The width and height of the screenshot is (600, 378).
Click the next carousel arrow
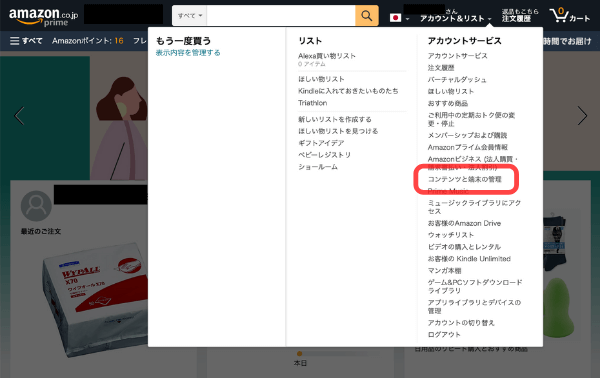click(x=582, y=116)
